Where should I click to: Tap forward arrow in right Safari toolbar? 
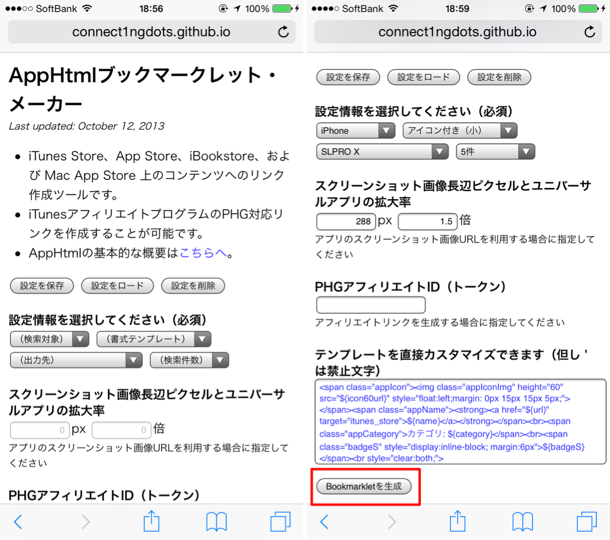[x=392, y=522]
